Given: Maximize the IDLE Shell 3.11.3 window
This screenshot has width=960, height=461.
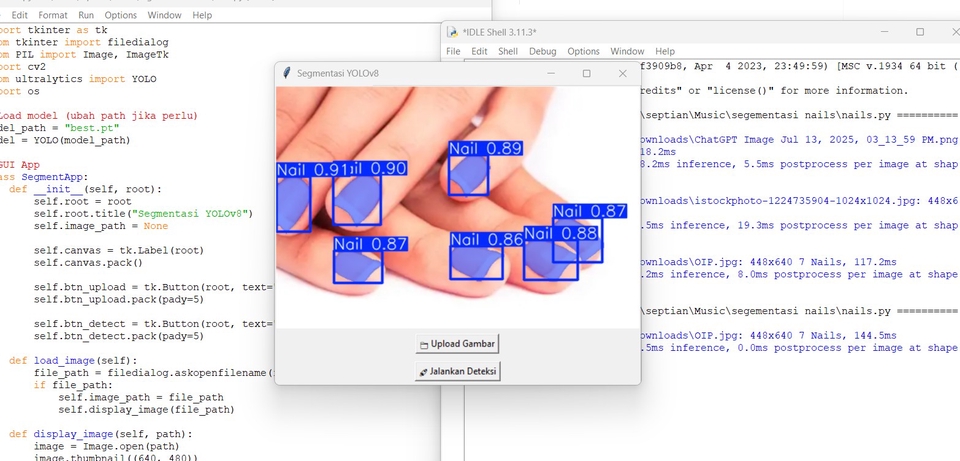Looking at the screenshot, I should 920,32.
